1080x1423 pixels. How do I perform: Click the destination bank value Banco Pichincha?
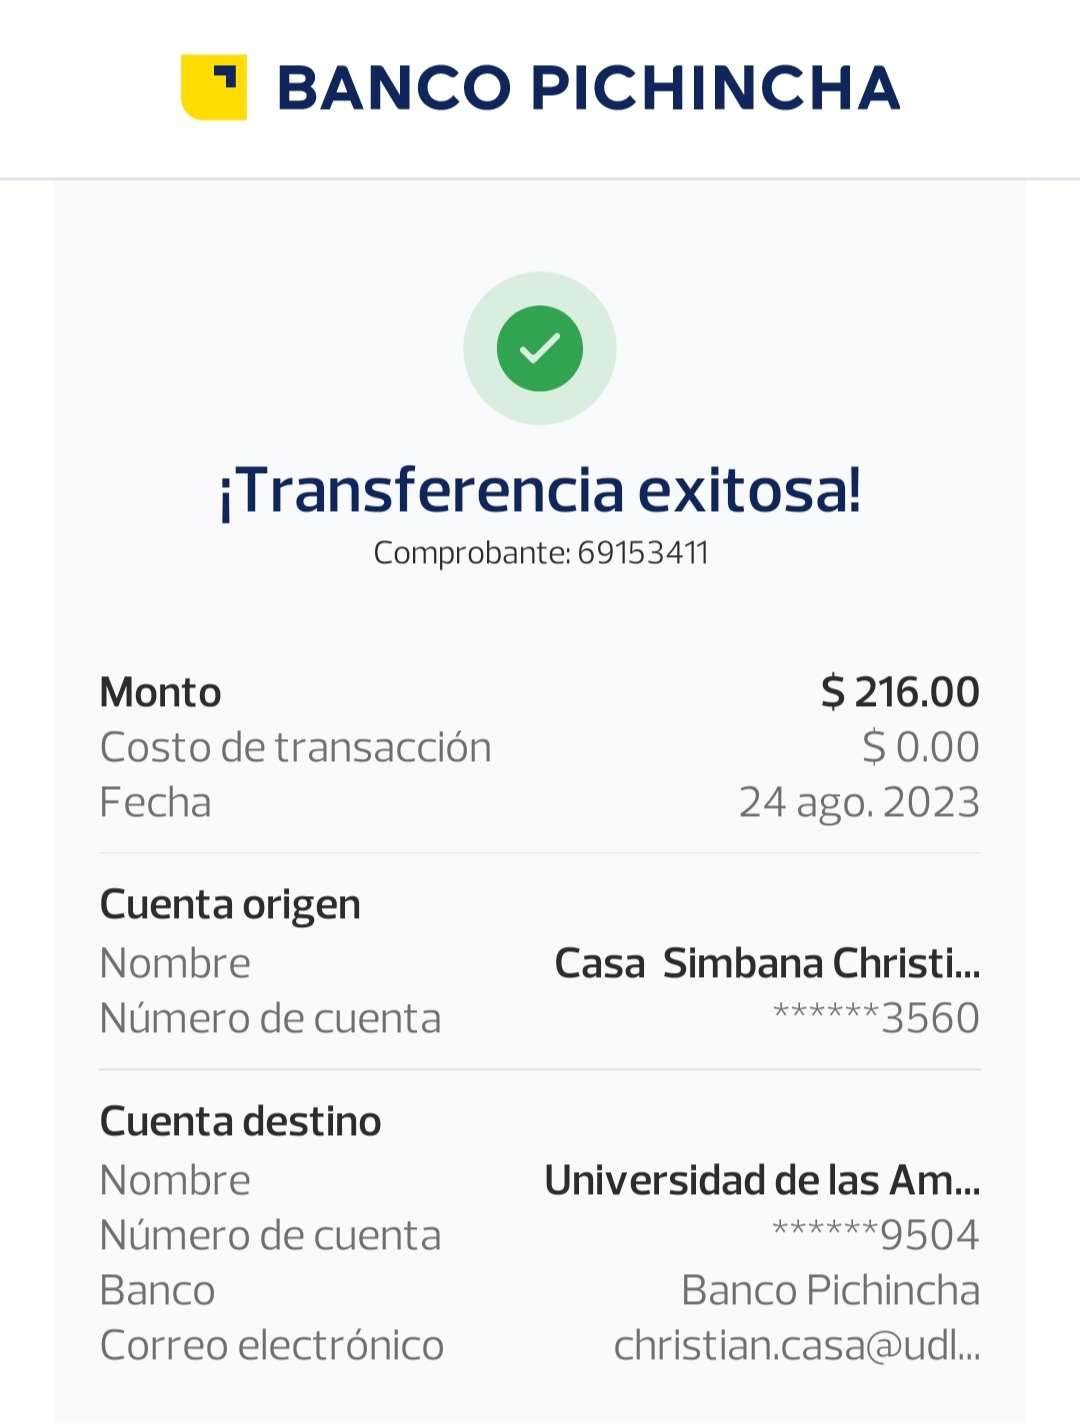(830, 1290)
